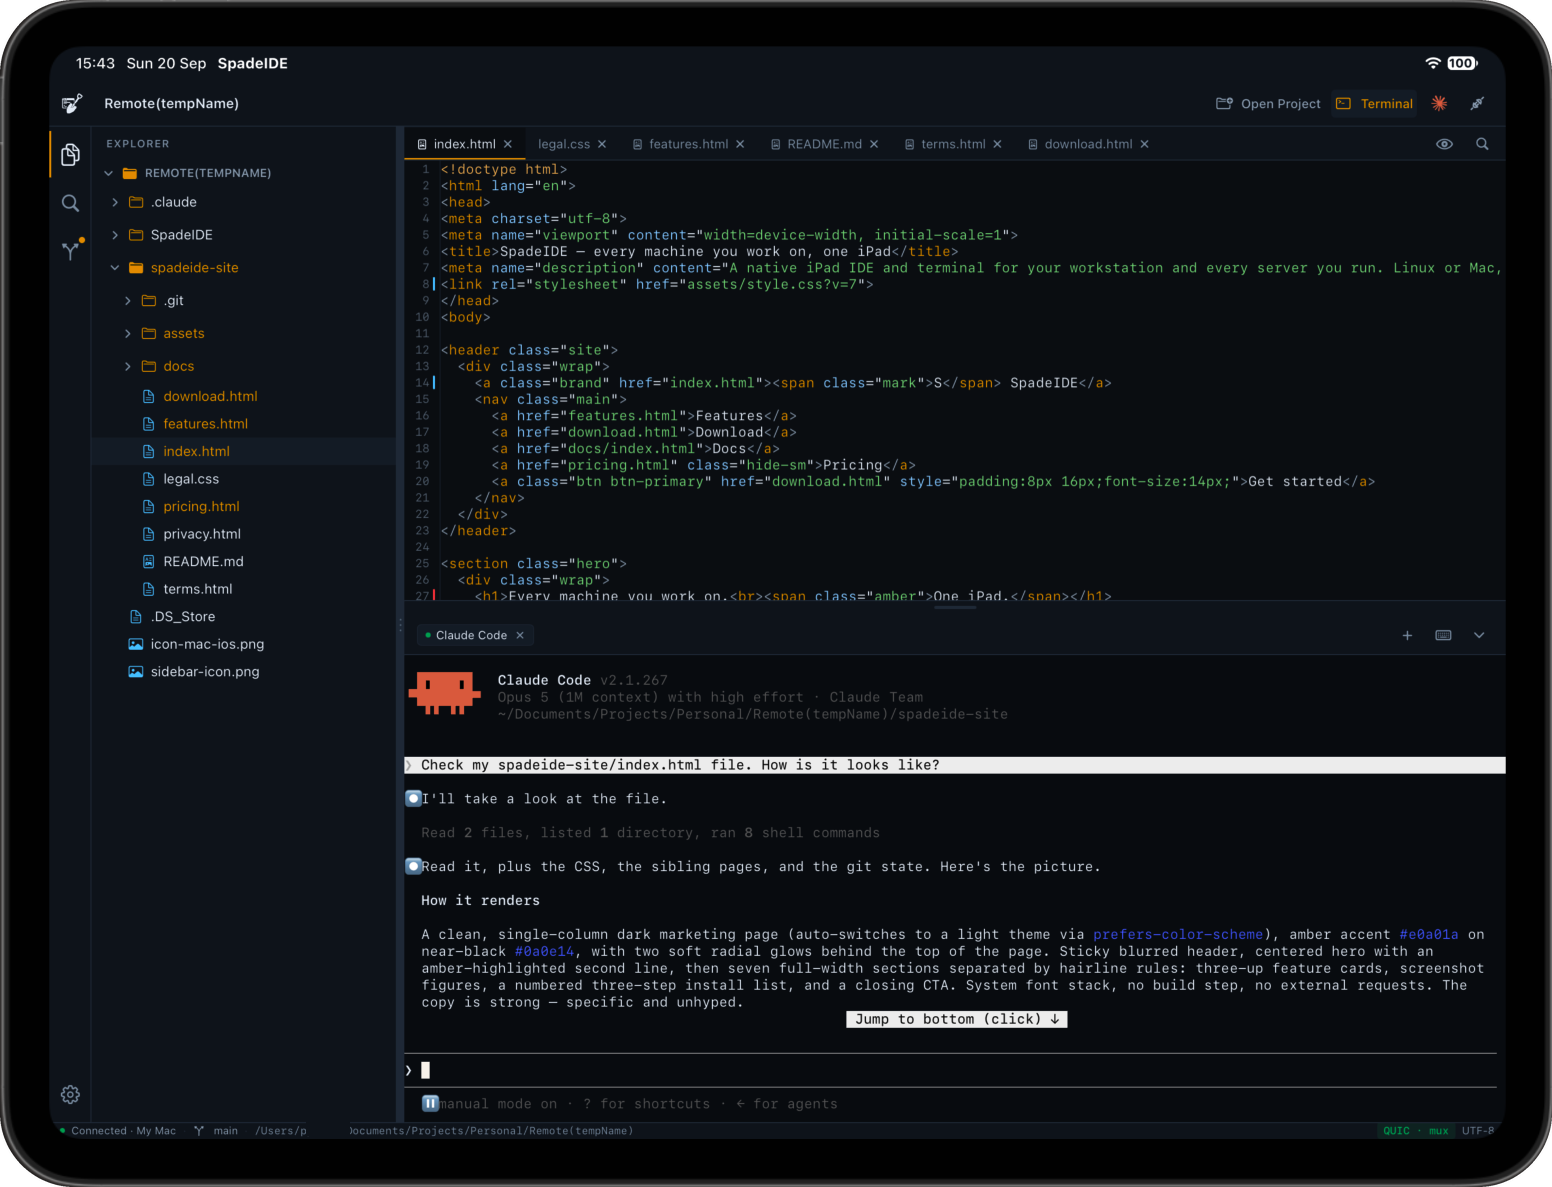Viewport: 1552px width, 1187px height.
Task: Toggle the Terminal panel button
Action: [x=1375, y=103]
